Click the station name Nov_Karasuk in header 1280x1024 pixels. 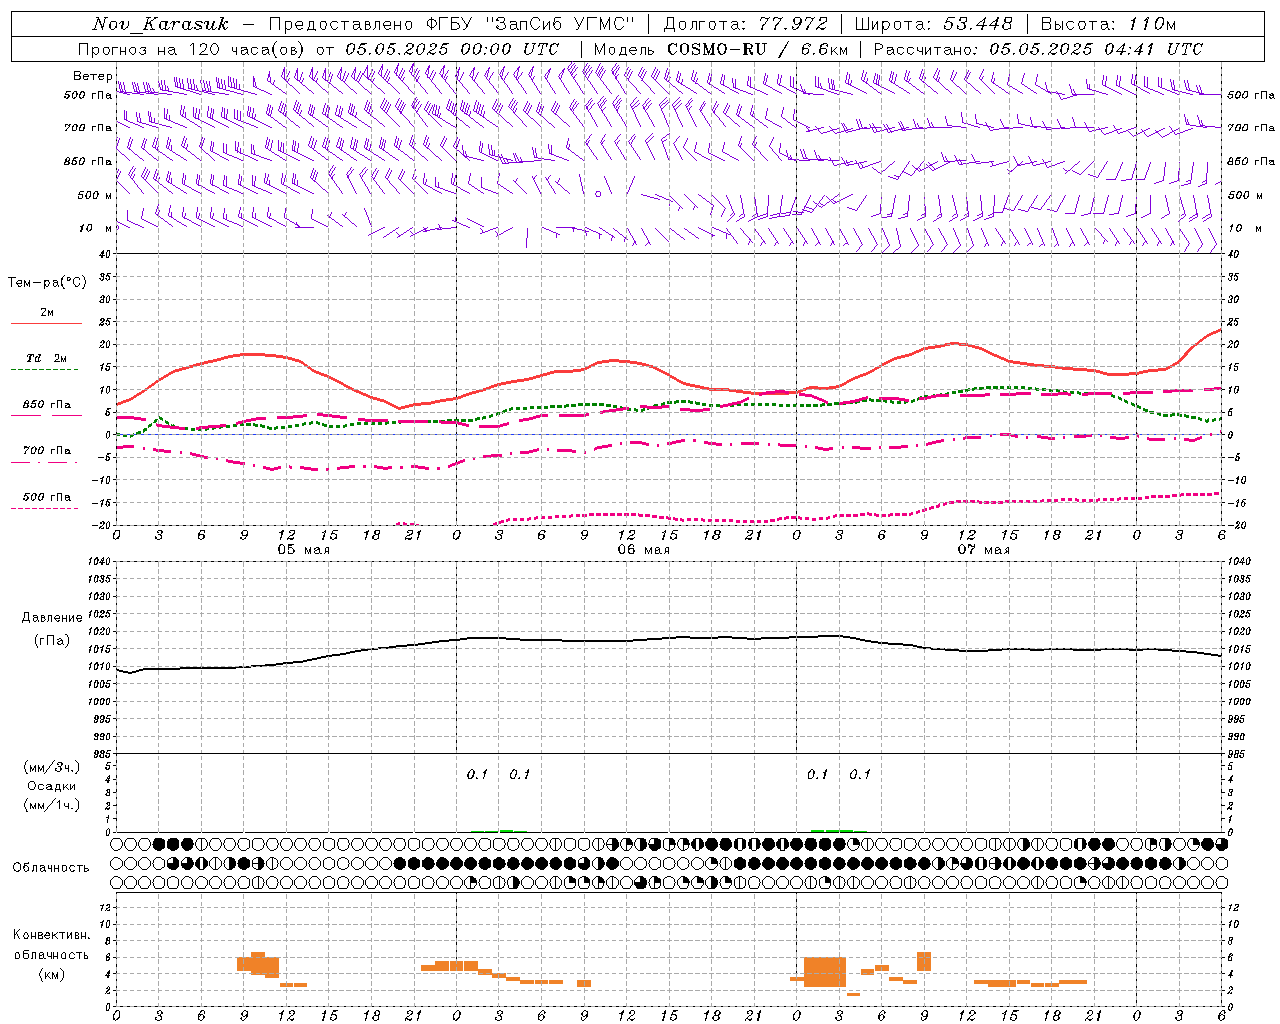point(161,24)
